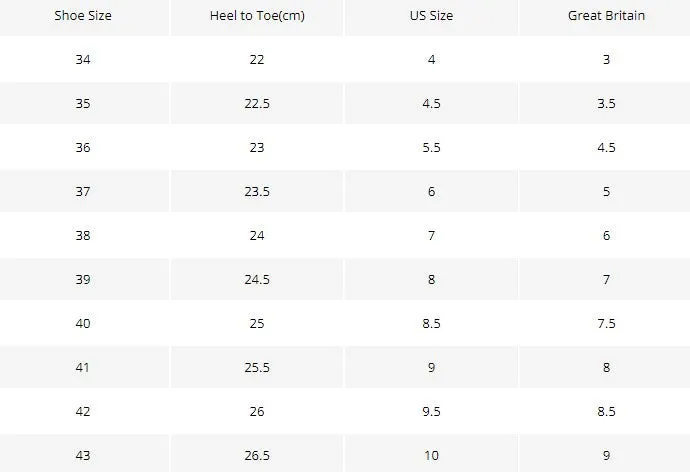The width and height of the screenshot is (690, 472).
Task: Click the 23.5 heel to toe value
Action: point(257,191)
